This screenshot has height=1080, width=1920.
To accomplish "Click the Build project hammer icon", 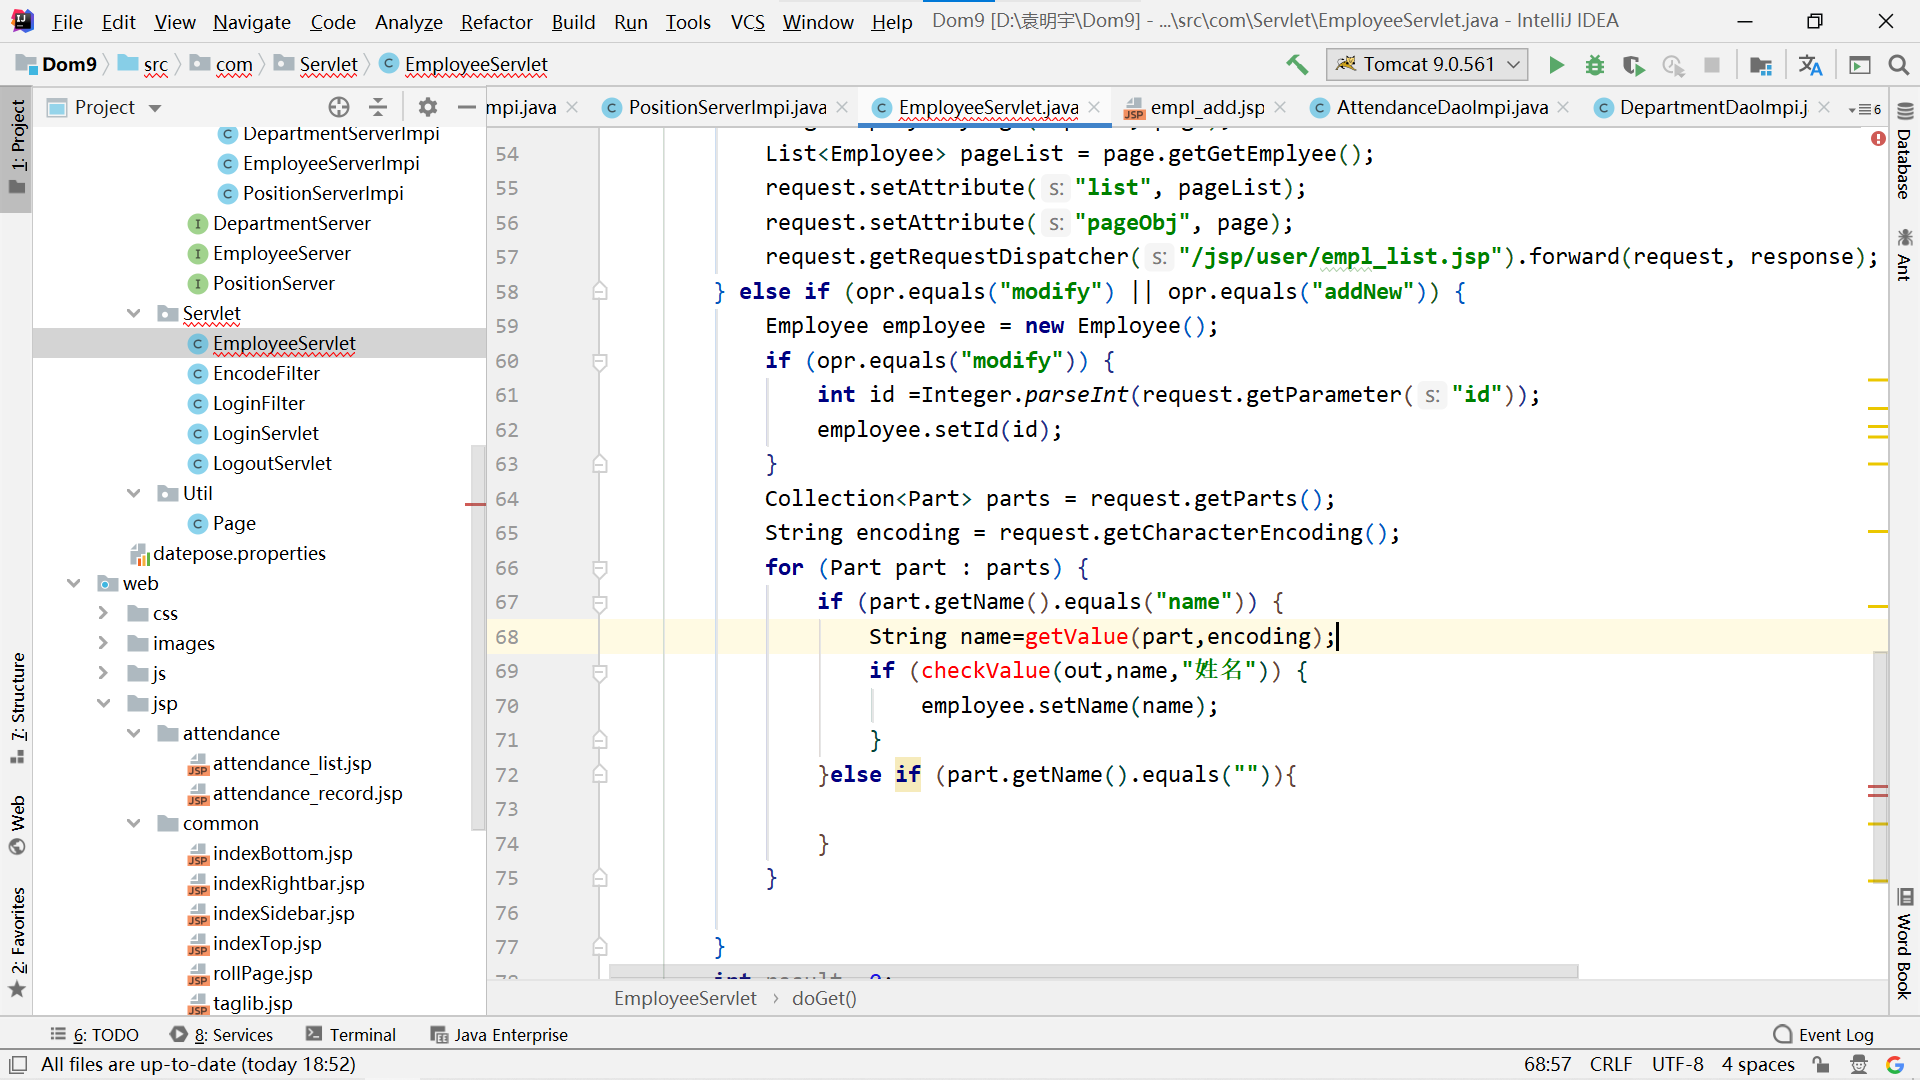I will point(1297,65).
